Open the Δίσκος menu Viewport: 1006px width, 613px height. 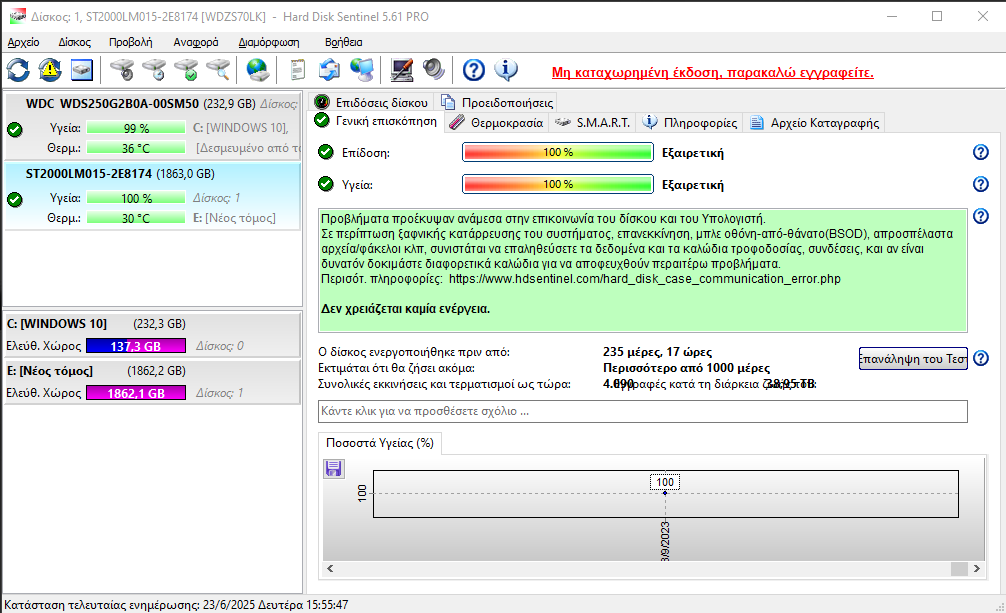point(74,42)
